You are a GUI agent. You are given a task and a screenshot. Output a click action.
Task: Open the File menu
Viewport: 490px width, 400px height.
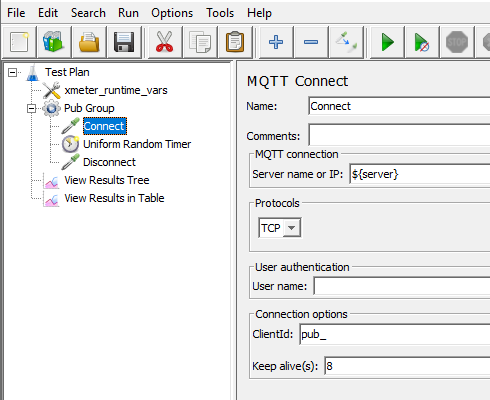pyautogui.click(x=16, y=13)
